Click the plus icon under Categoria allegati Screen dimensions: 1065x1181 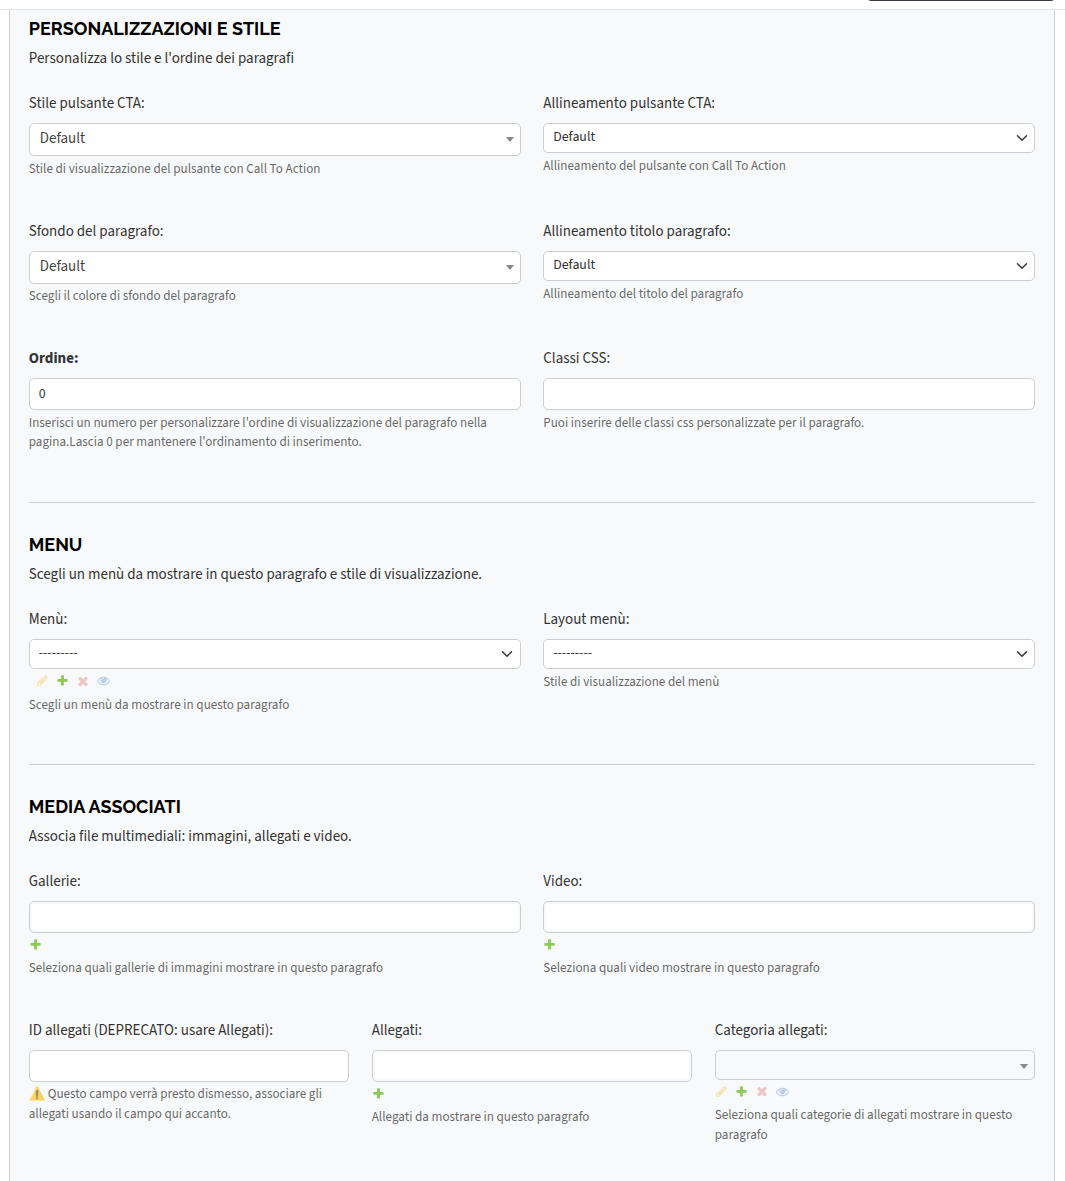(x=742, y=1091)
